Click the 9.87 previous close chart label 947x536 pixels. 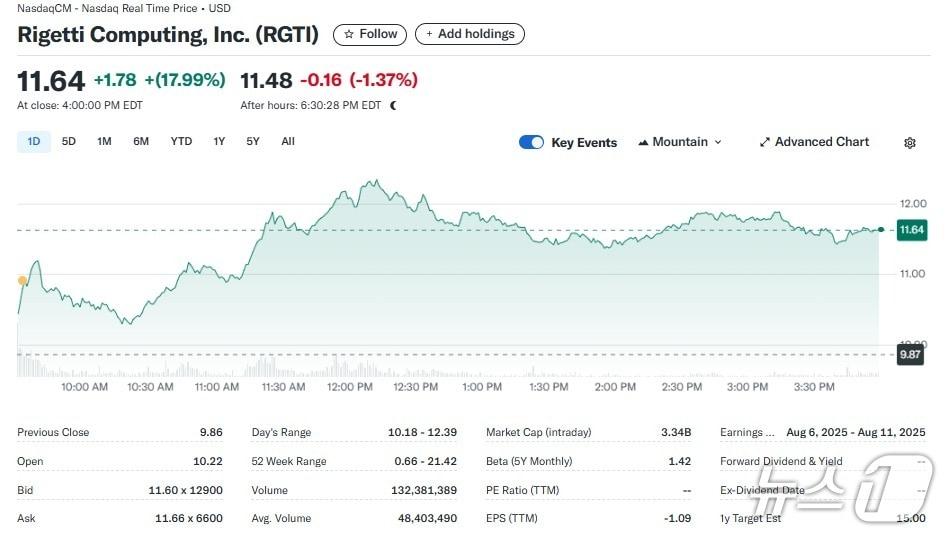(x=910, y=354)
